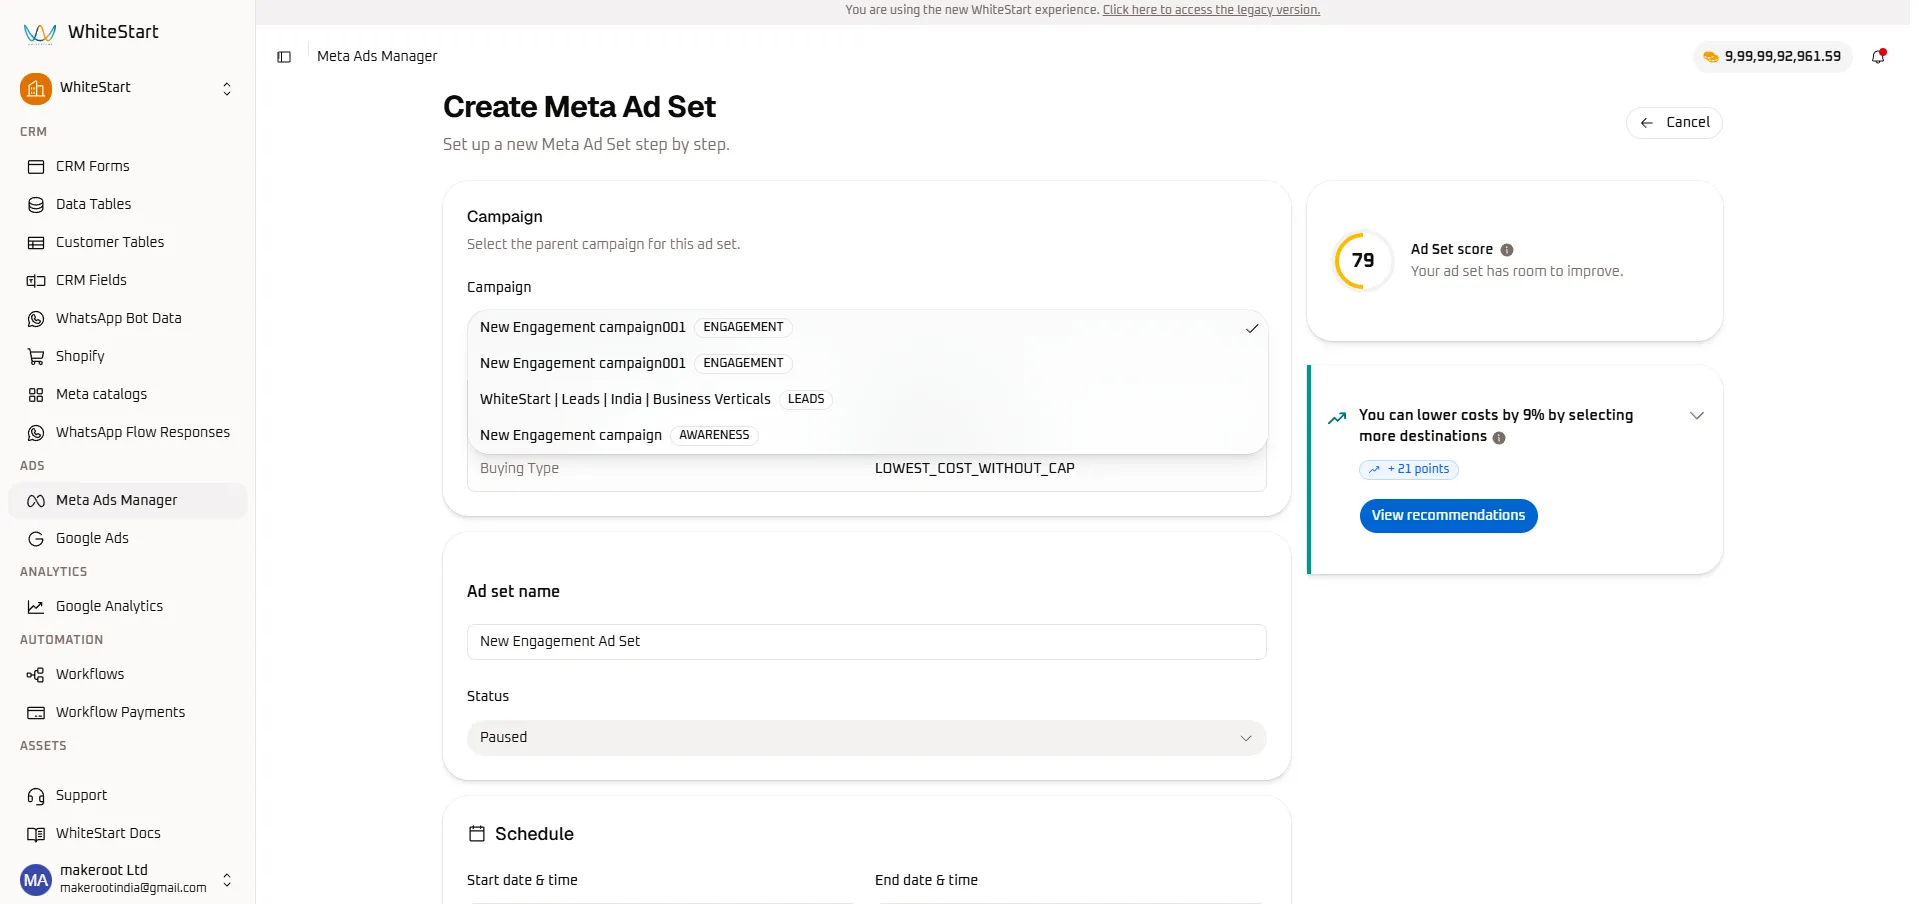Click View recommendations button
The height and width of the screenshot is (904, 1919).
point(1448,516)
